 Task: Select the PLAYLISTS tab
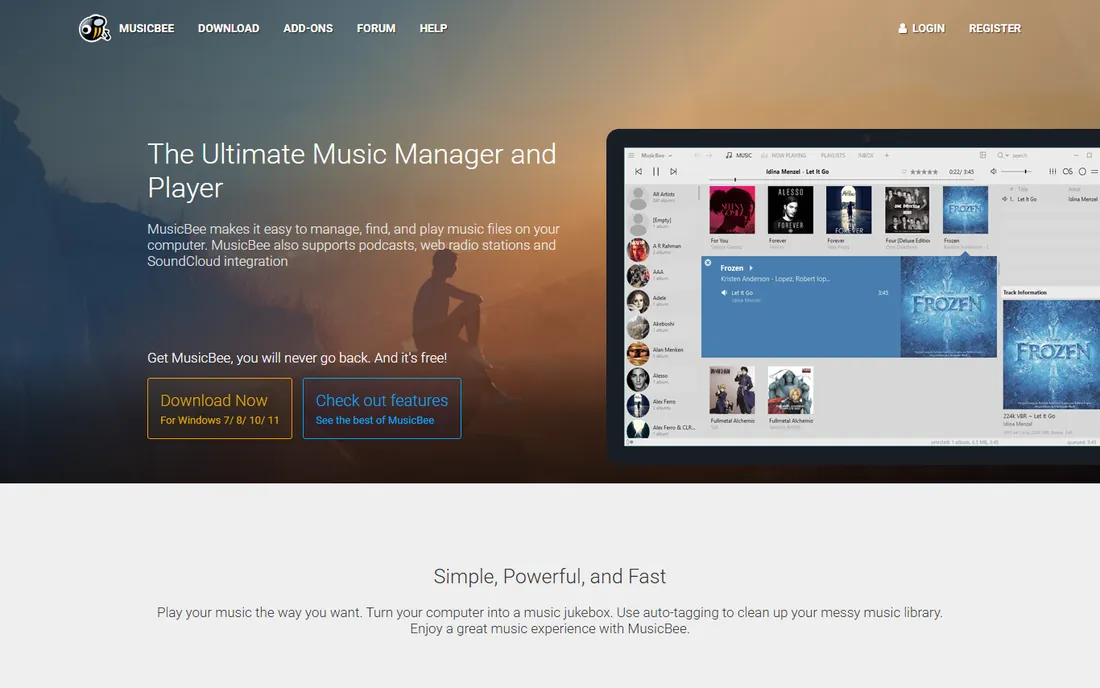[x=833, y=155]
